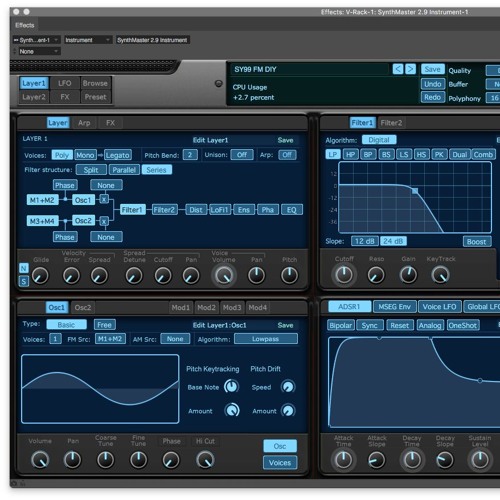Switch to the Arp tab
This screenshot has height=500, width=500.
84,123
